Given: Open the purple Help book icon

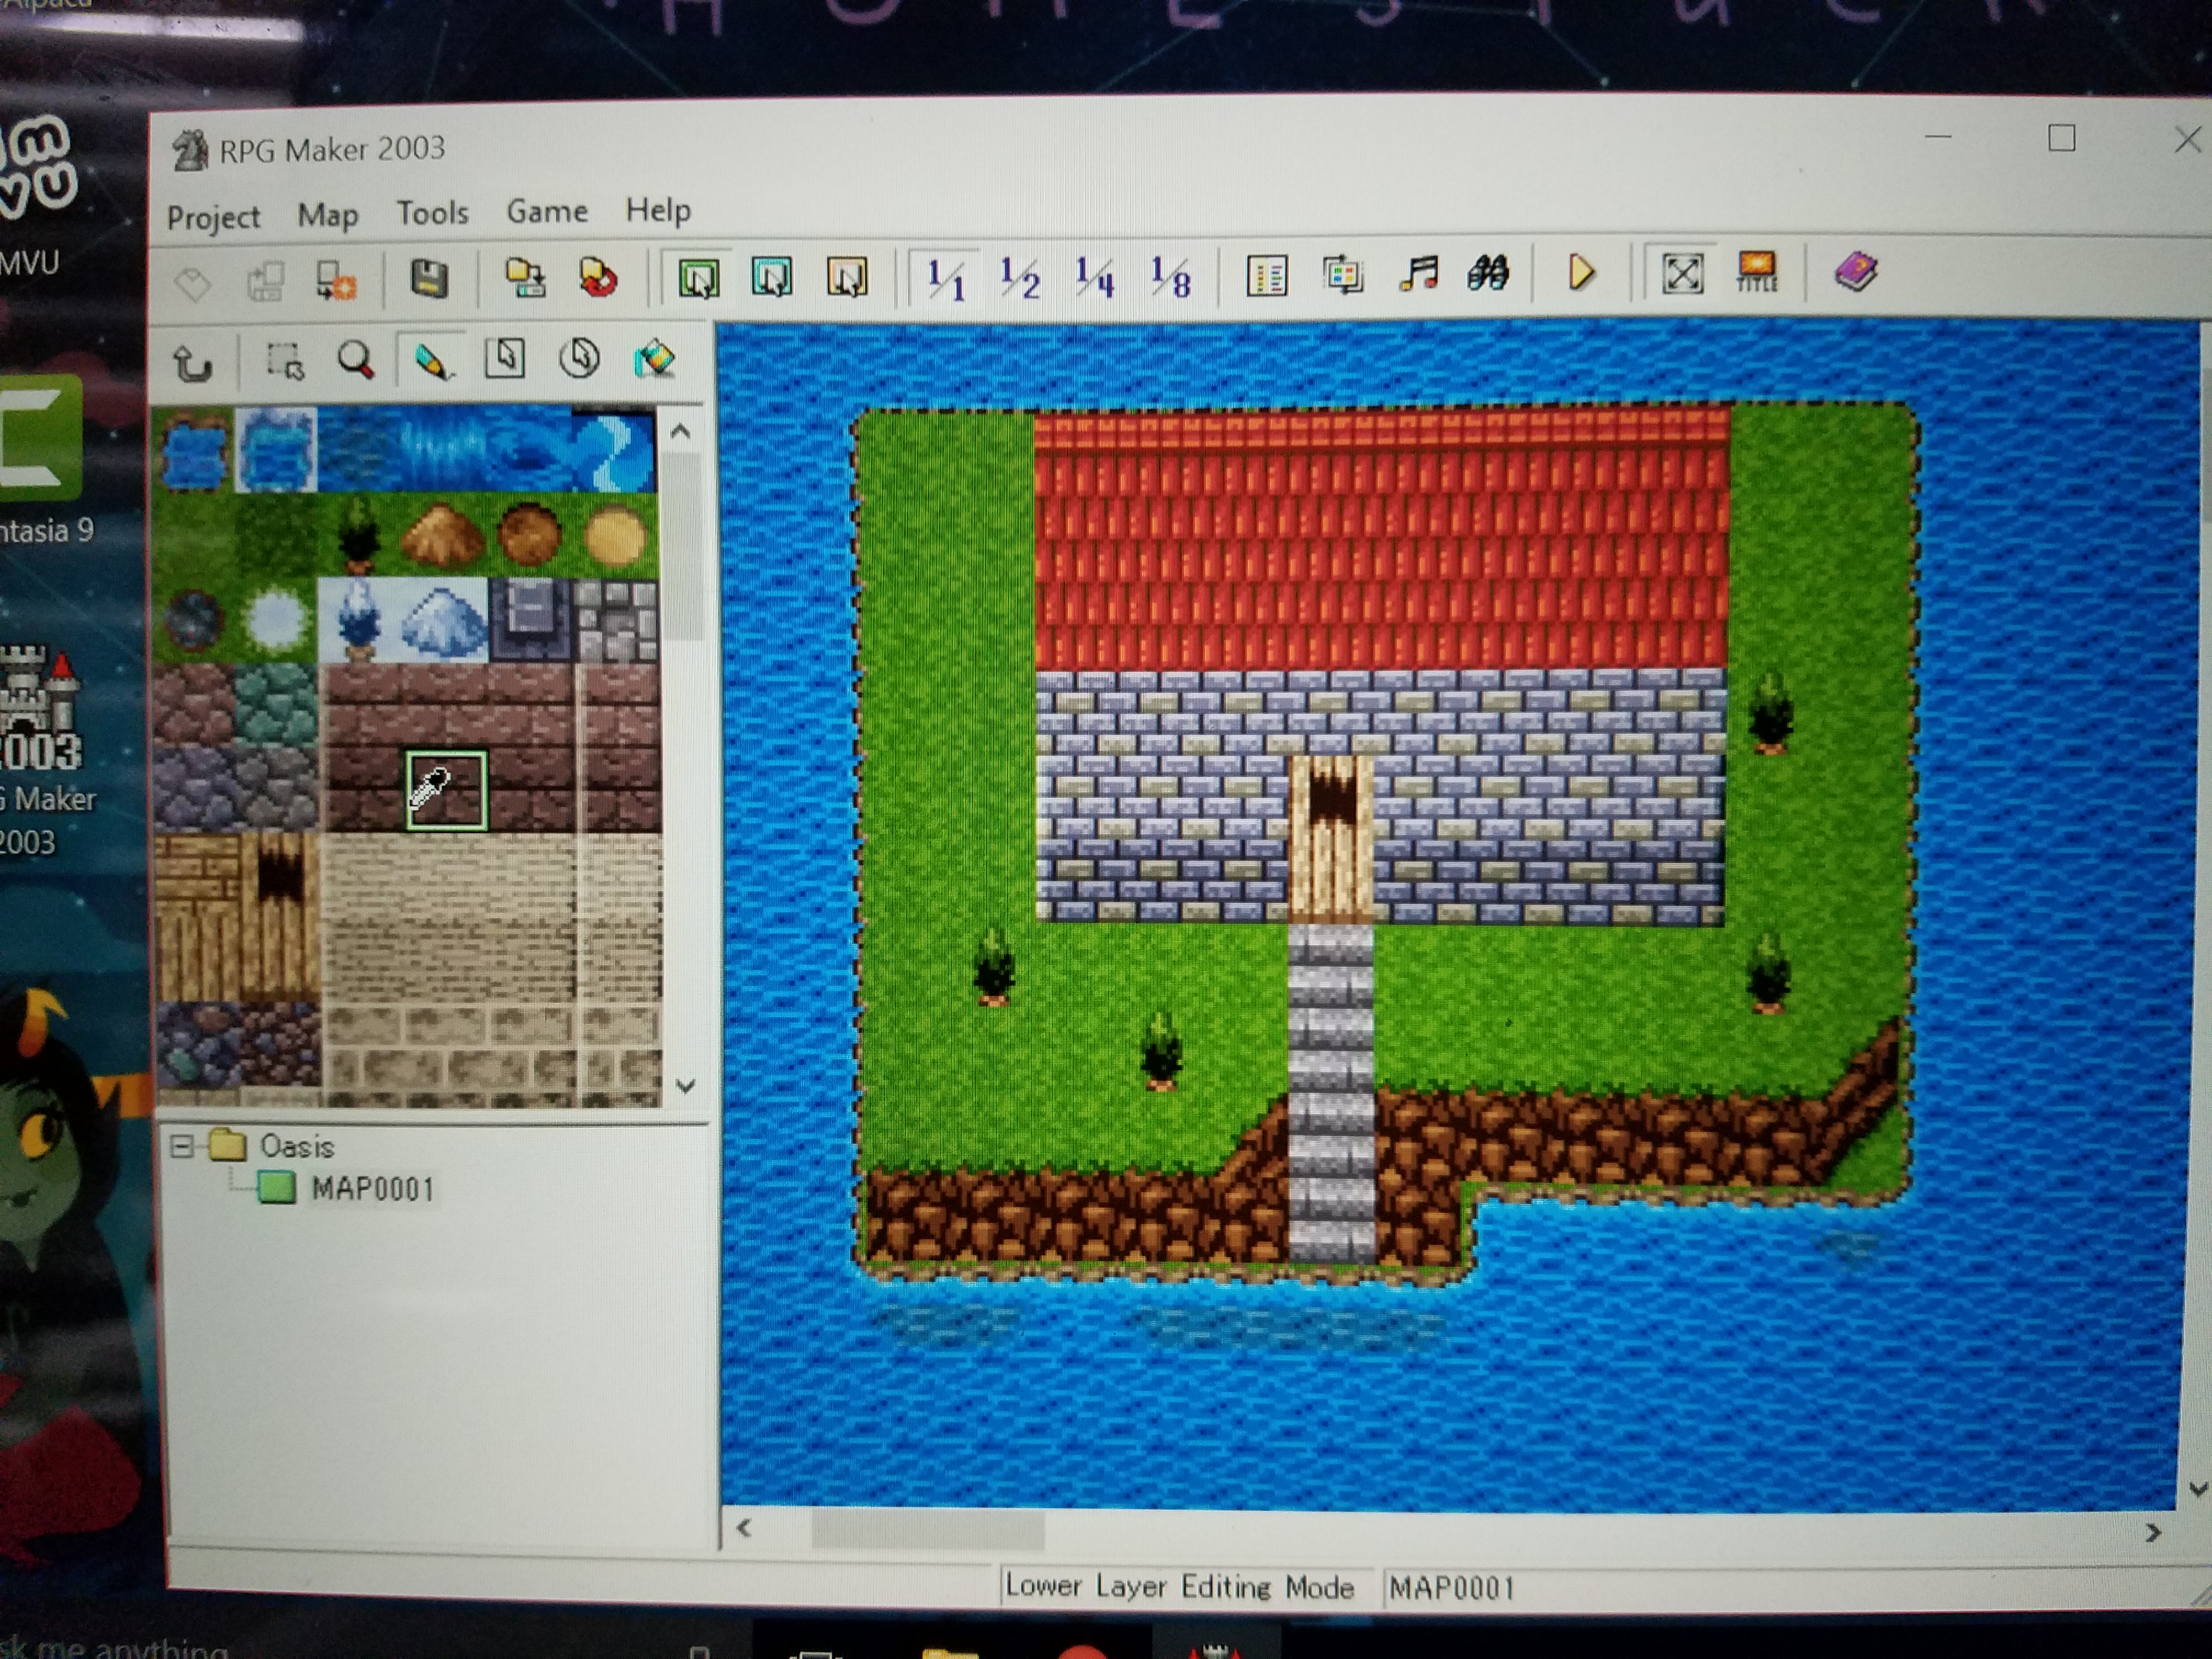Looking at the screenshot, I should tap(1856, 272).
